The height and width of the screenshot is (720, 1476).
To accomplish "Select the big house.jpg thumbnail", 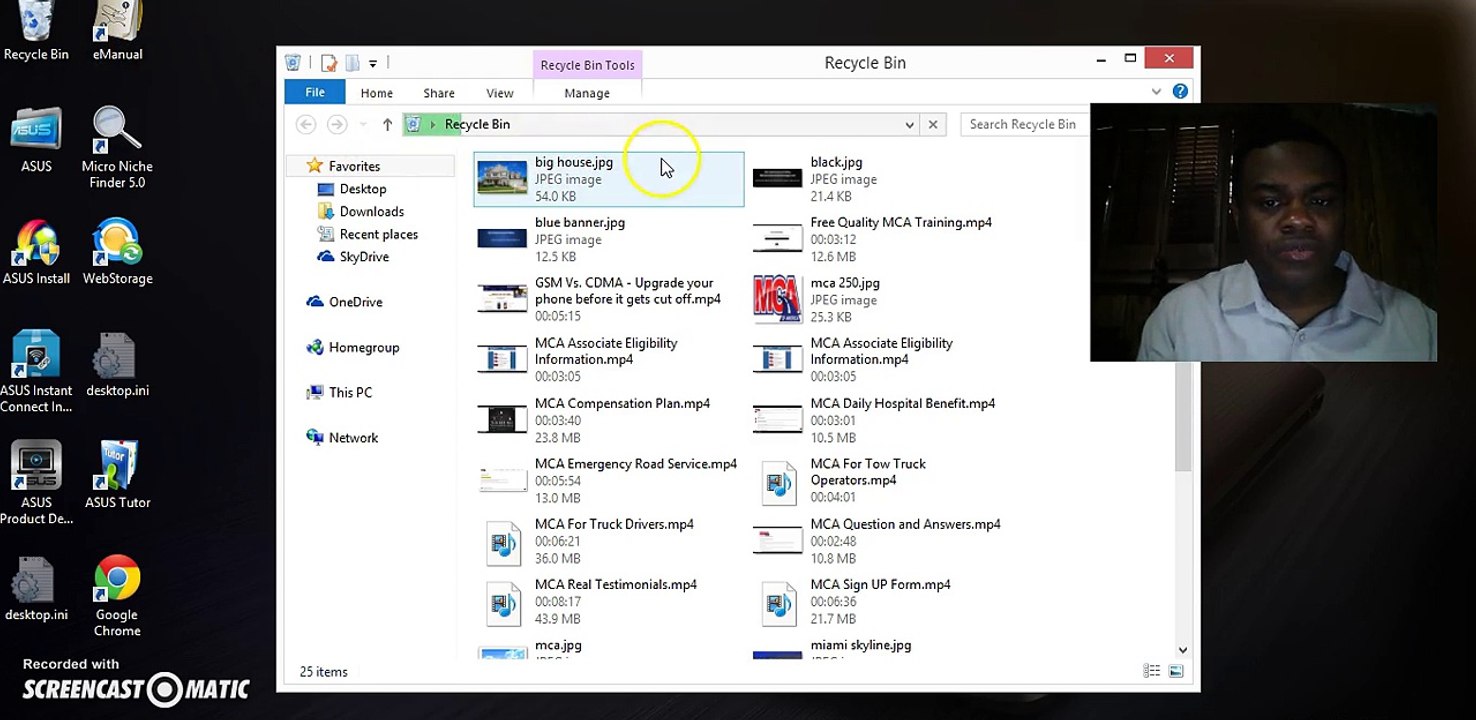I will pyautogui.click(x=502, y=178).
